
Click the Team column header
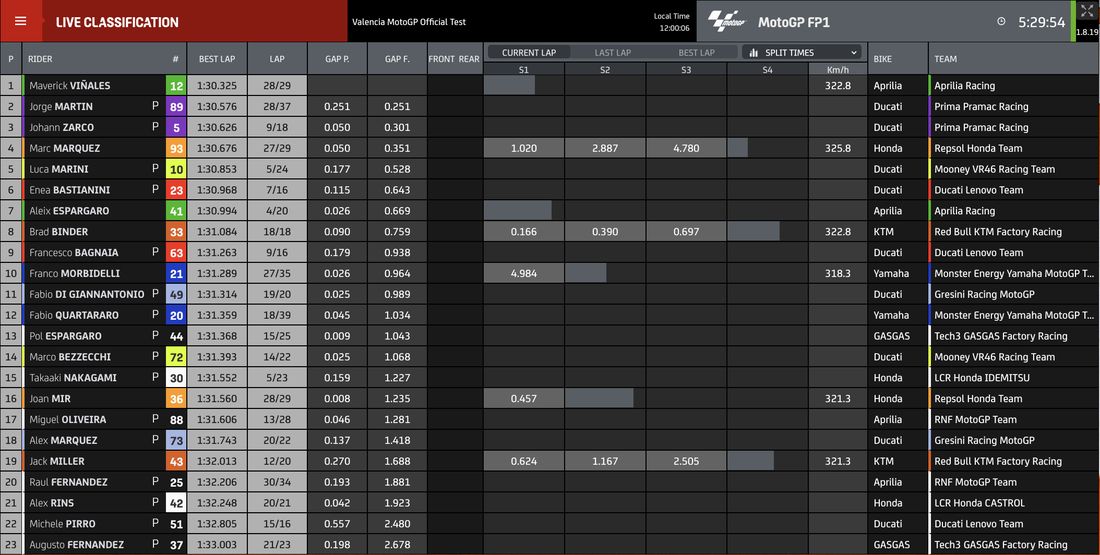tap(1014, 59)
